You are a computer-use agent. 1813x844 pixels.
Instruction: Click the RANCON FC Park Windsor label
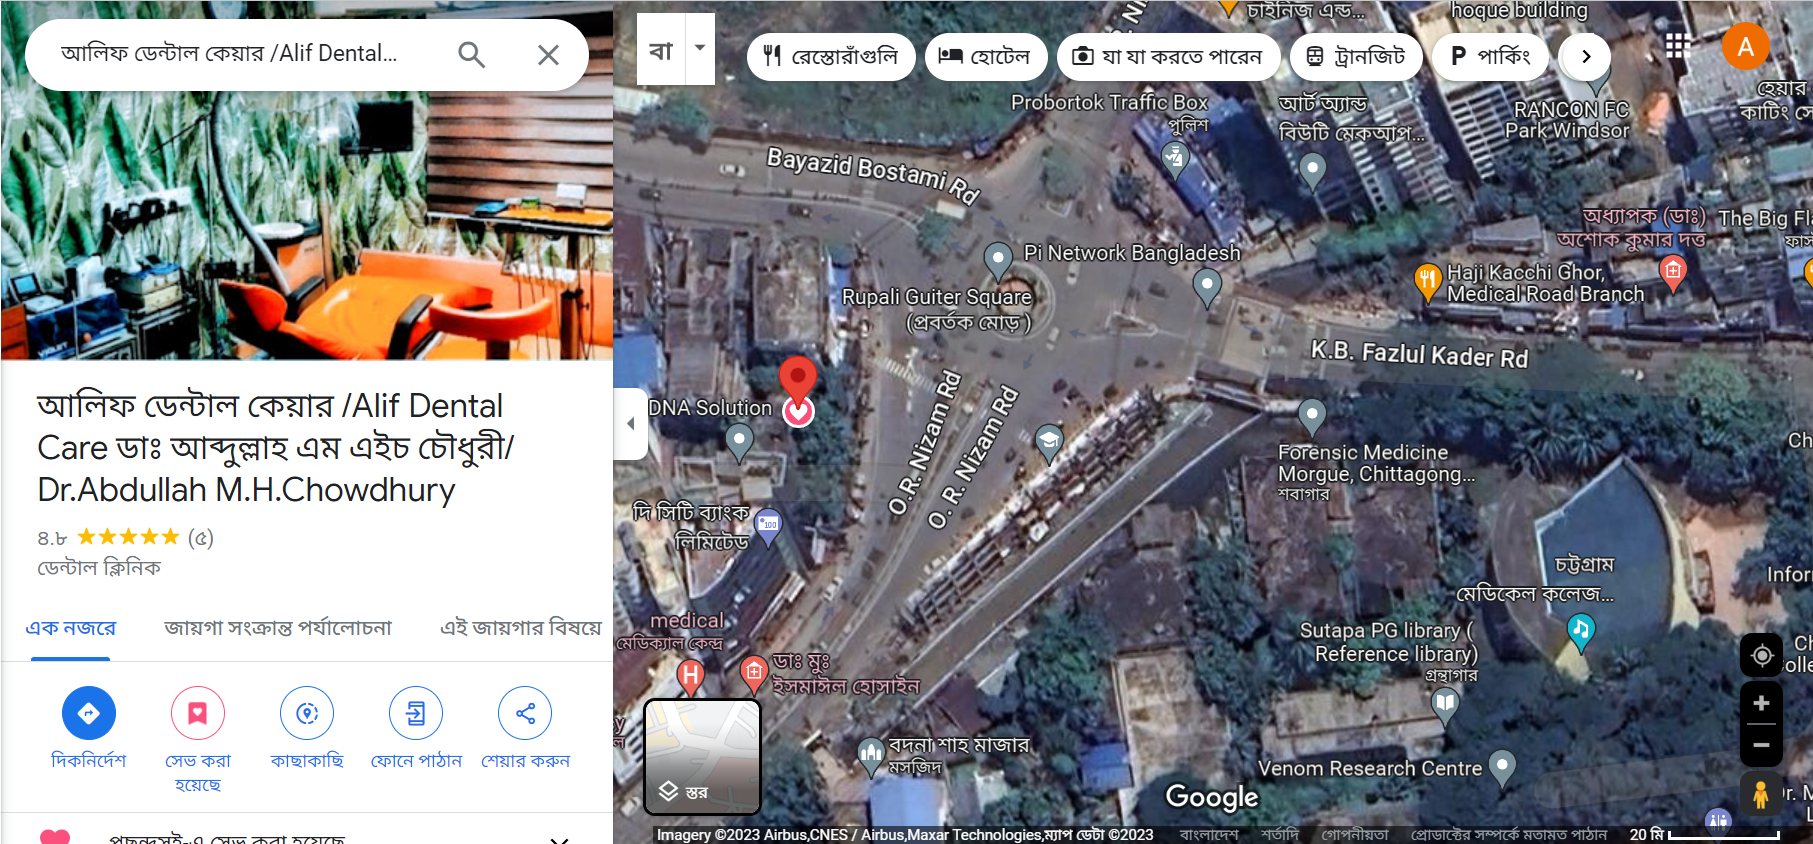coord(1568,120)
